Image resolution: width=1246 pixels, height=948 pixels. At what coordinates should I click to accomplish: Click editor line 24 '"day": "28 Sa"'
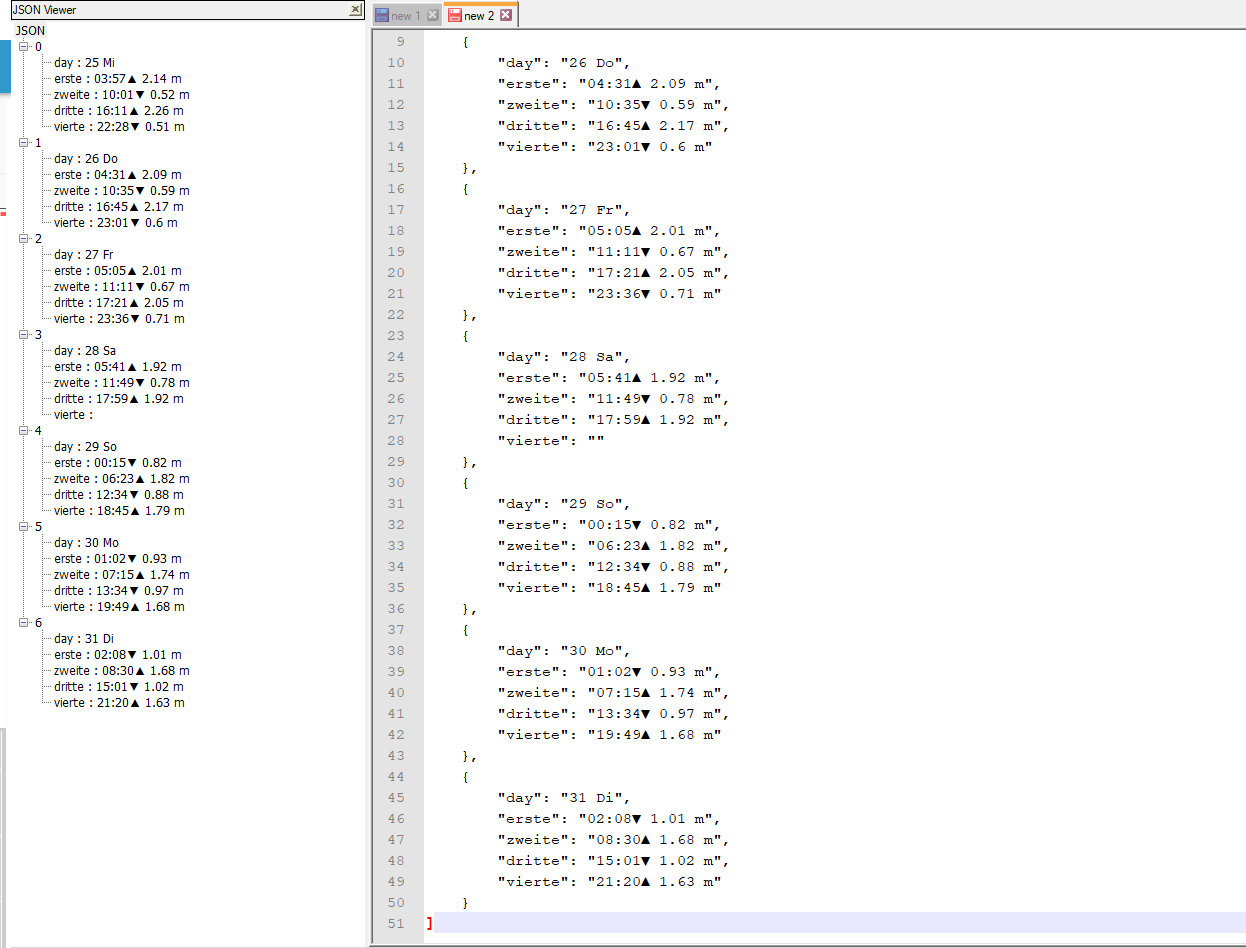tap(564, 357)
